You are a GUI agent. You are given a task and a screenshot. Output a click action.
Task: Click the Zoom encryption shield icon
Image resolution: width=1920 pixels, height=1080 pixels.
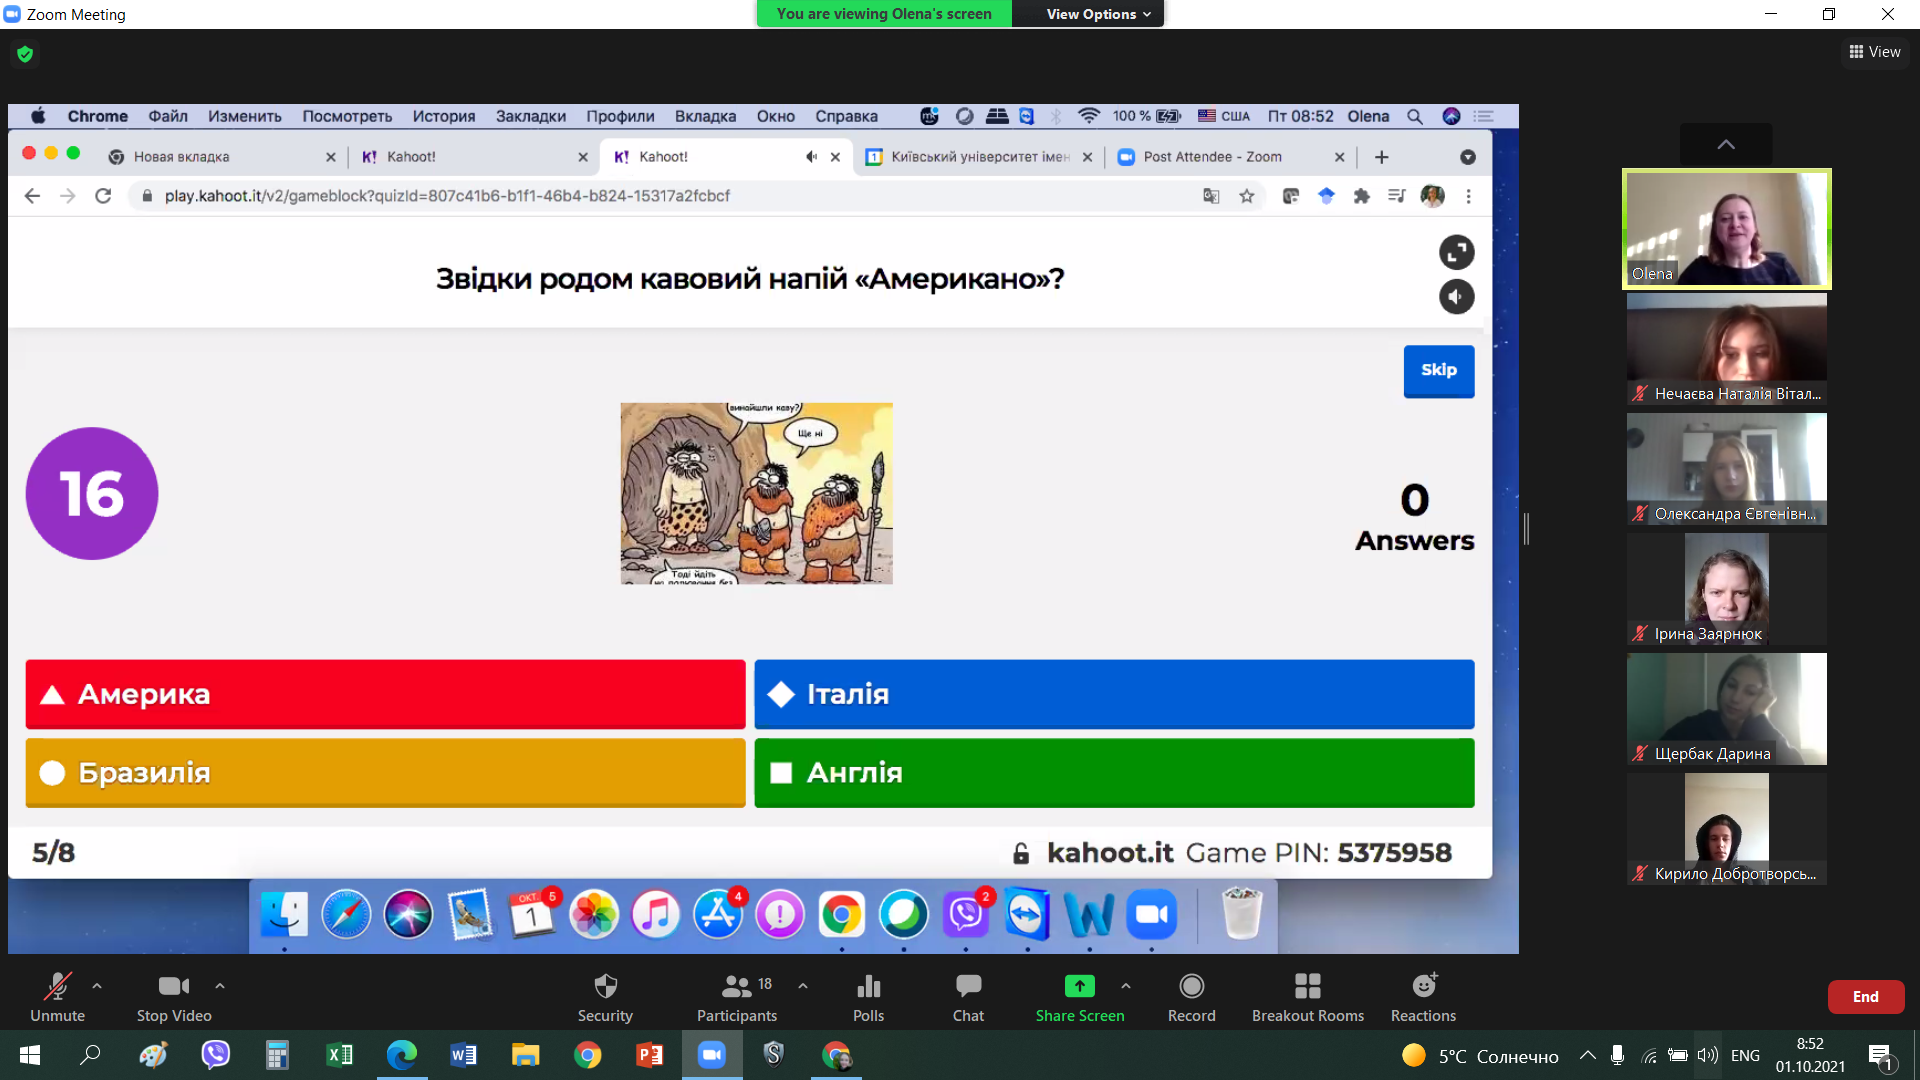pos(25,54)
